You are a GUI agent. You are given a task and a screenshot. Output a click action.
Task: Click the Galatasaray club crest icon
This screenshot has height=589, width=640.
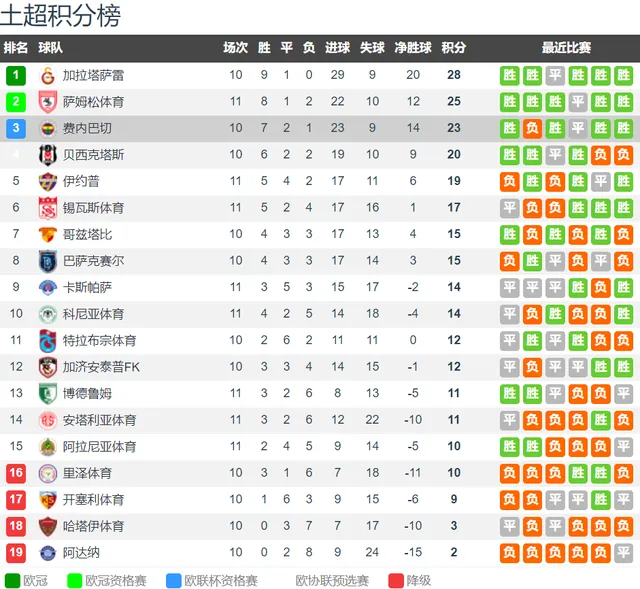(48, 76)
